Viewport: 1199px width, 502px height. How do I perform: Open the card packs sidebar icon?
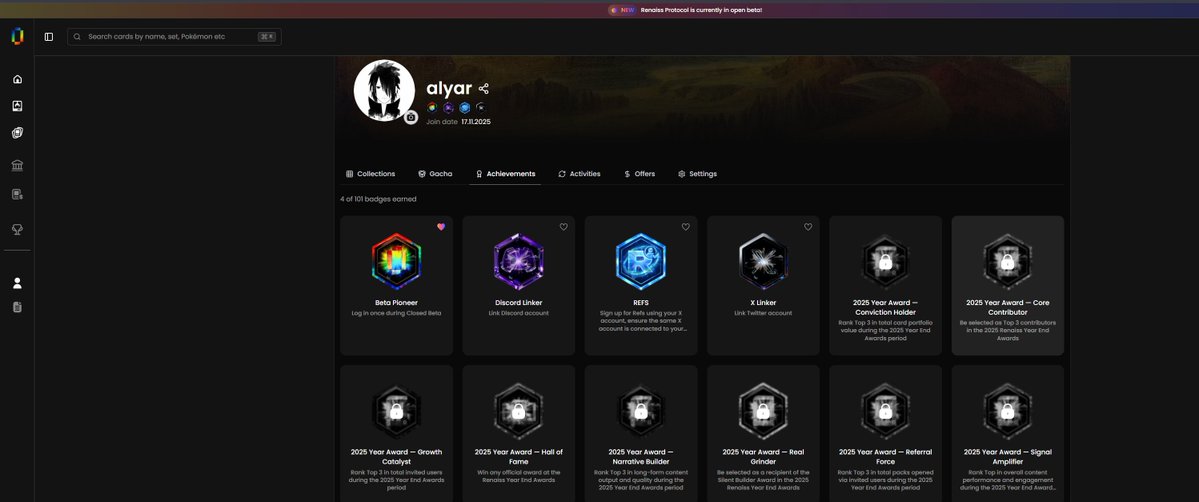point(18,132)
